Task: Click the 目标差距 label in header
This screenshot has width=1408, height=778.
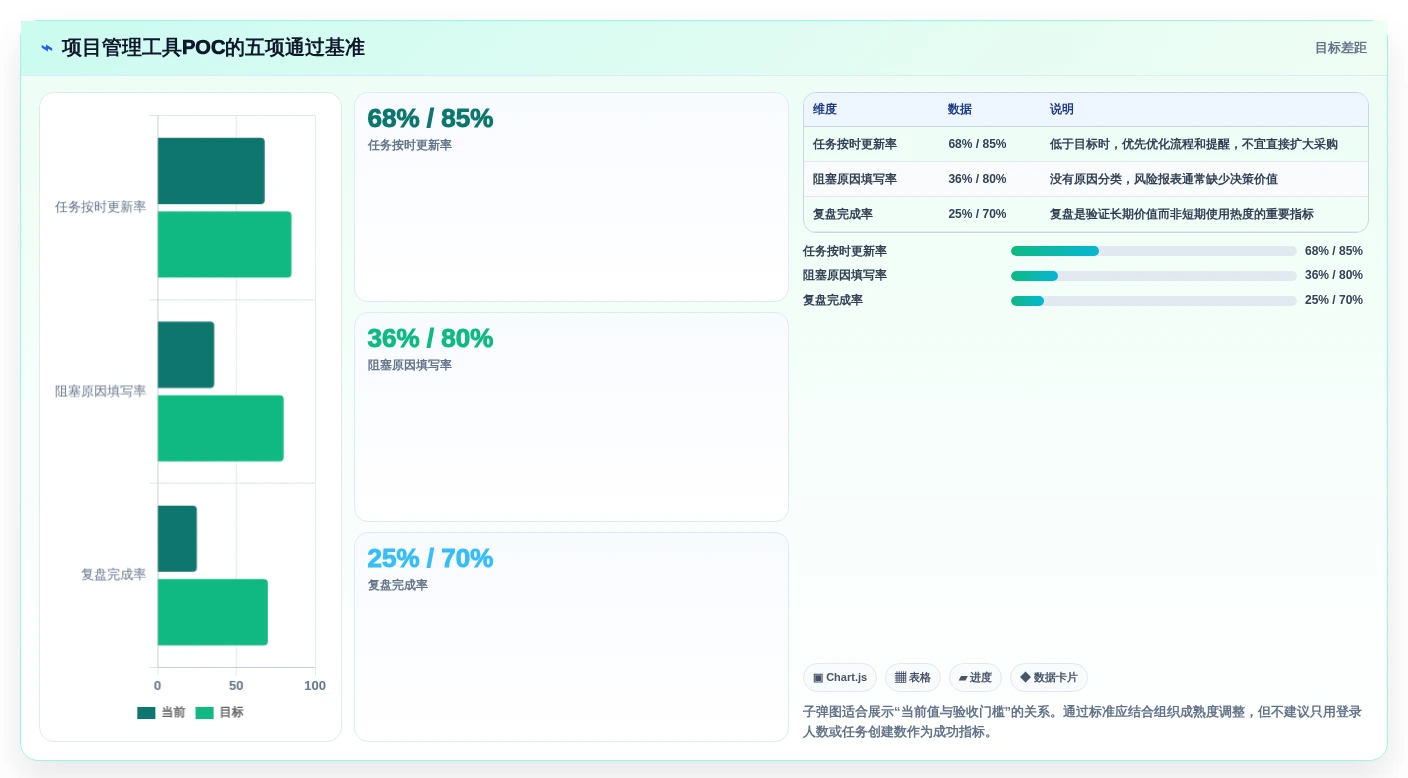Action: (1340, 48)
